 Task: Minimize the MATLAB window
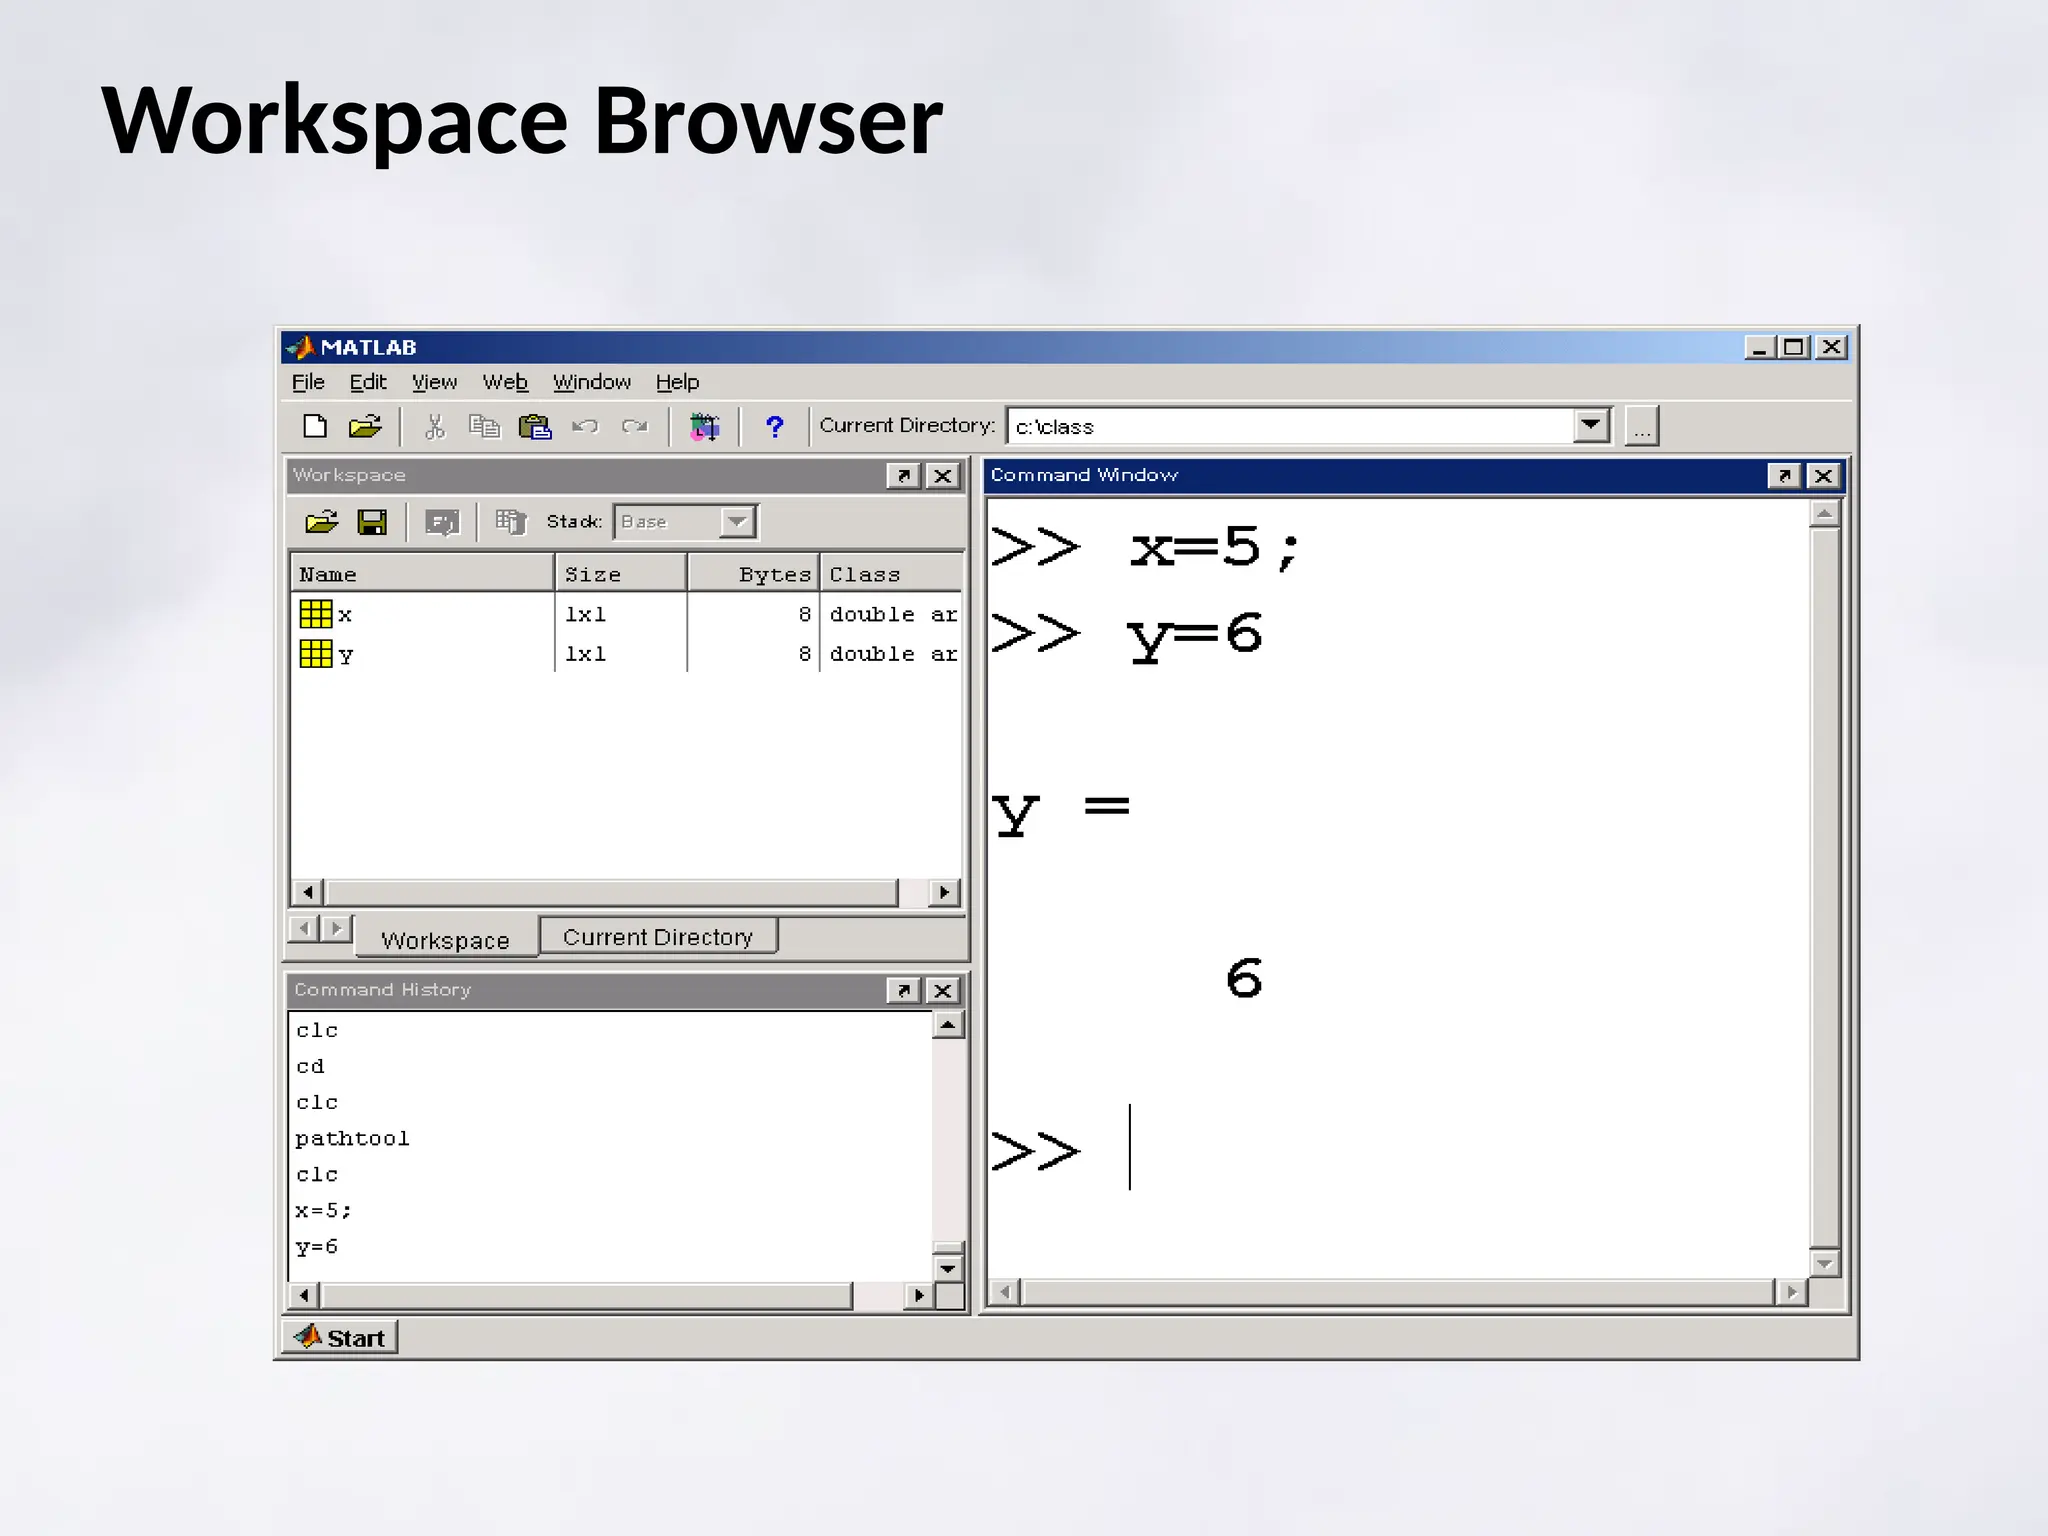[1759, 347]
